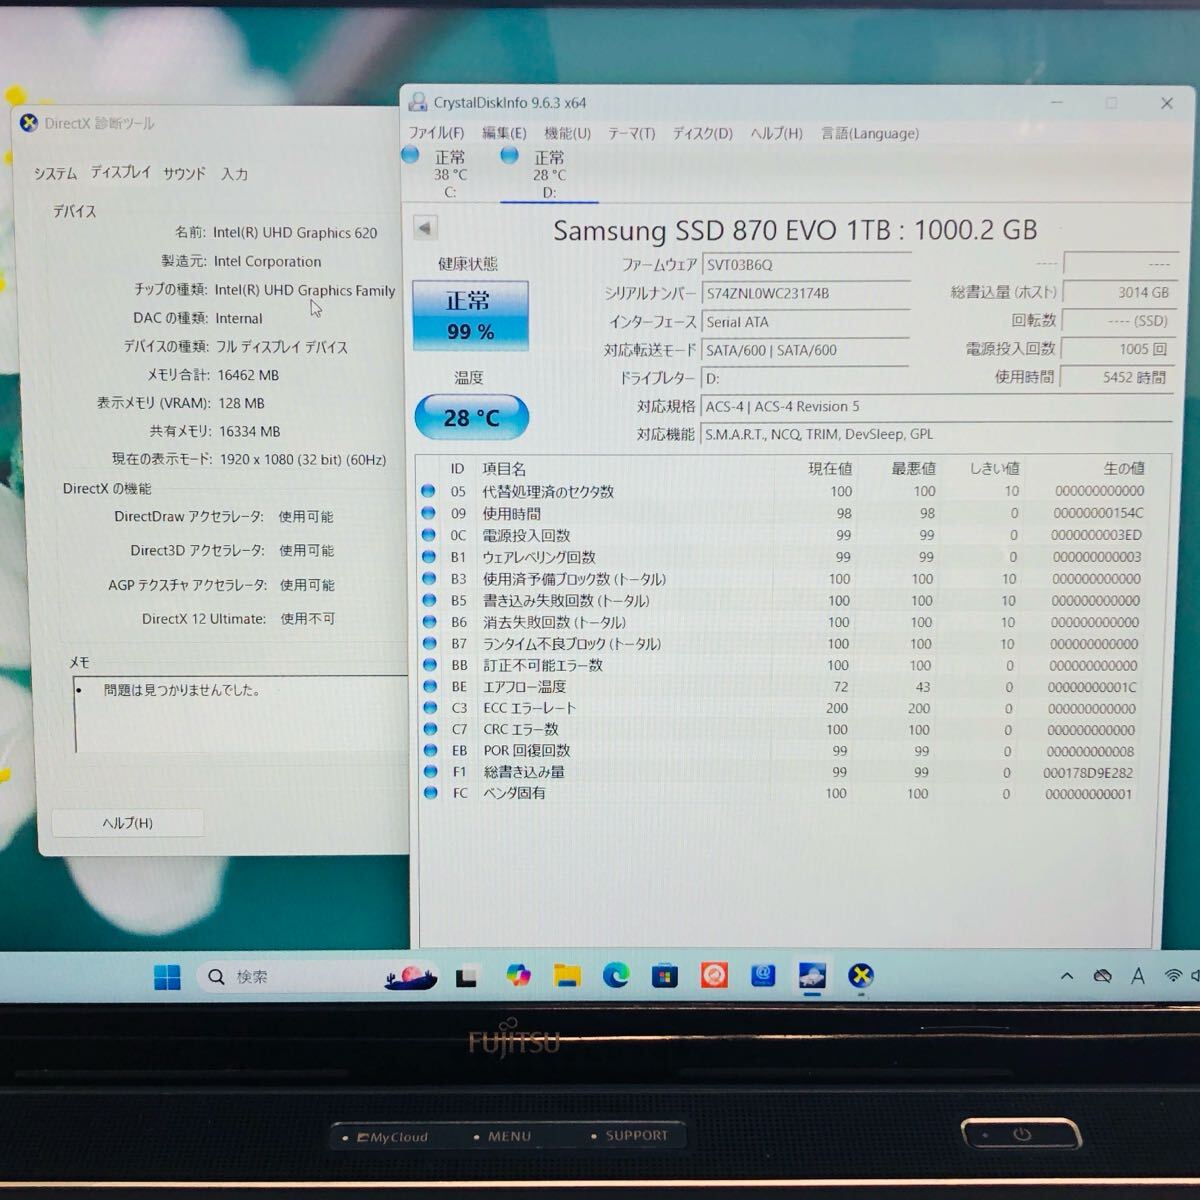Image resolution: width=1200 pixels, height=1200 pixels.
Task: Click the ヘルプ(H) button in DirectX tool
Action: click(x=128, y=823)
